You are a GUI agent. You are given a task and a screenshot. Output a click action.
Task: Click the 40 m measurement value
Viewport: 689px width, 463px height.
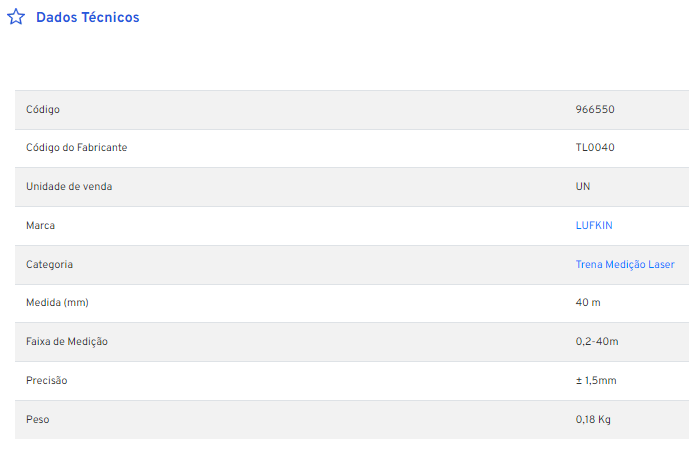[588, 303]
